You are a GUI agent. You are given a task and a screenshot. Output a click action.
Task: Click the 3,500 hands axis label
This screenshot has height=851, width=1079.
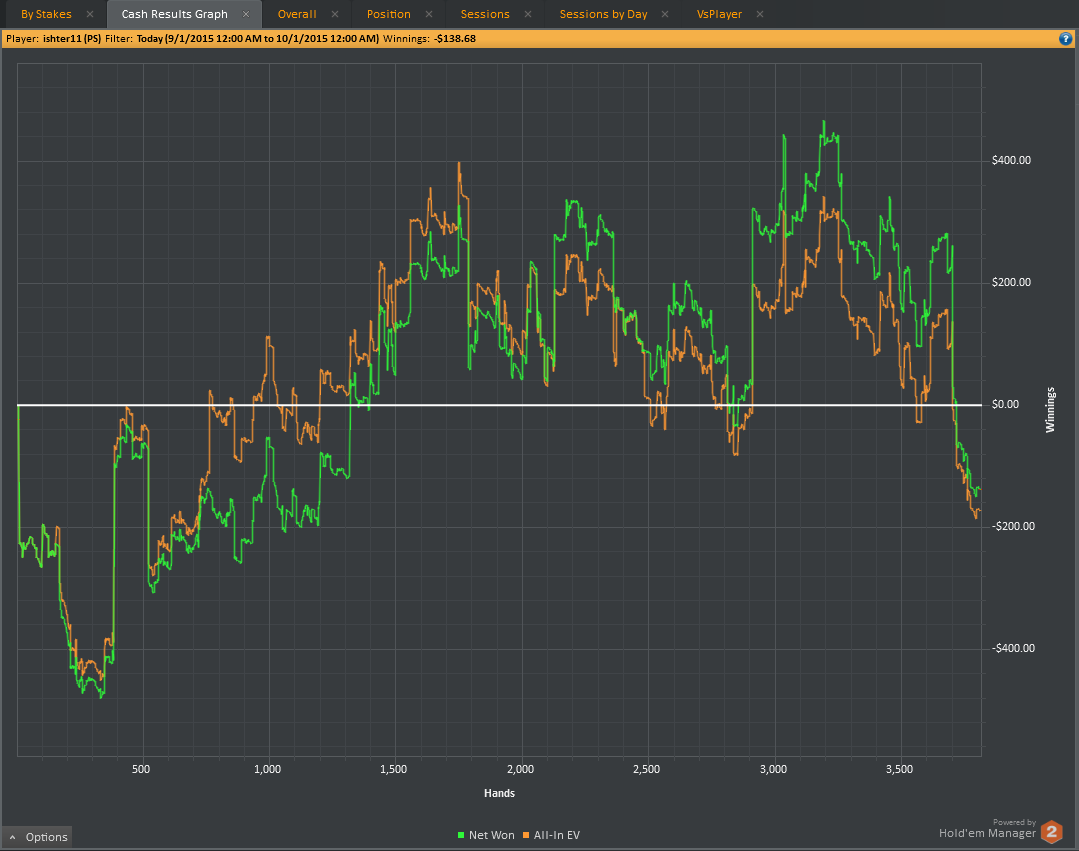pos(899,769)
